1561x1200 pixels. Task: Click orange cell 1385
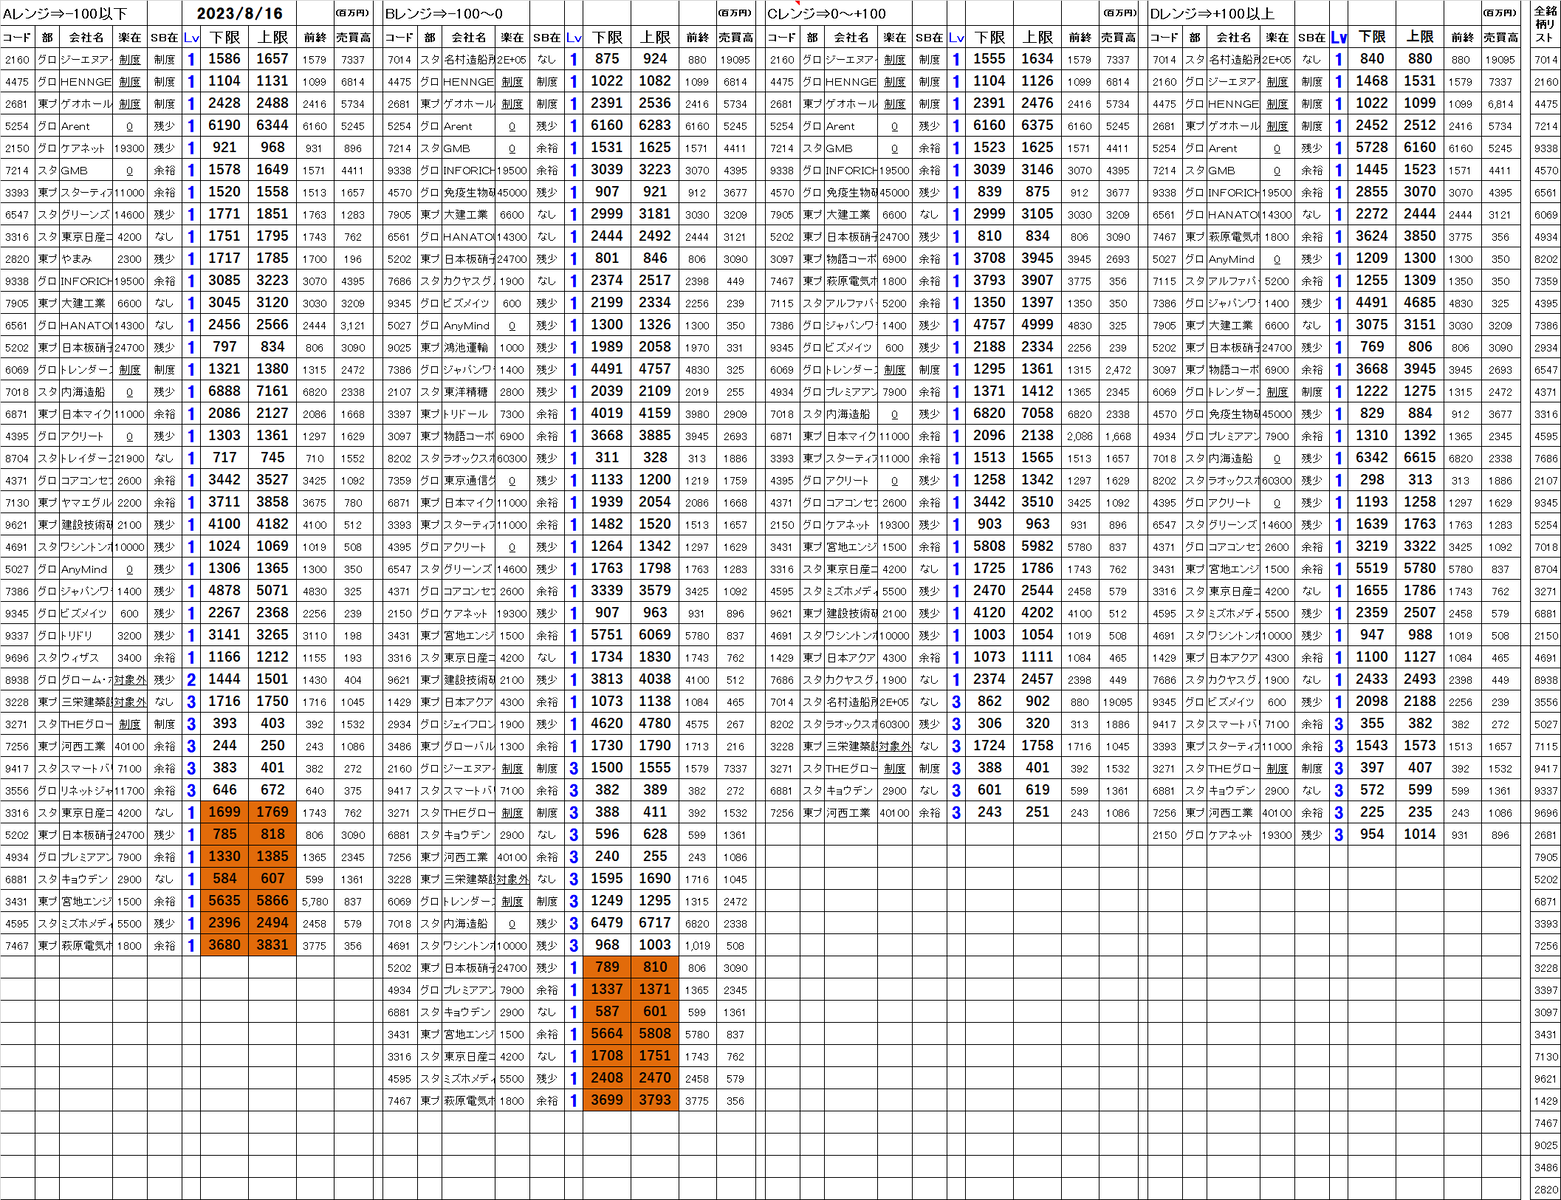[x=273, y=857]
